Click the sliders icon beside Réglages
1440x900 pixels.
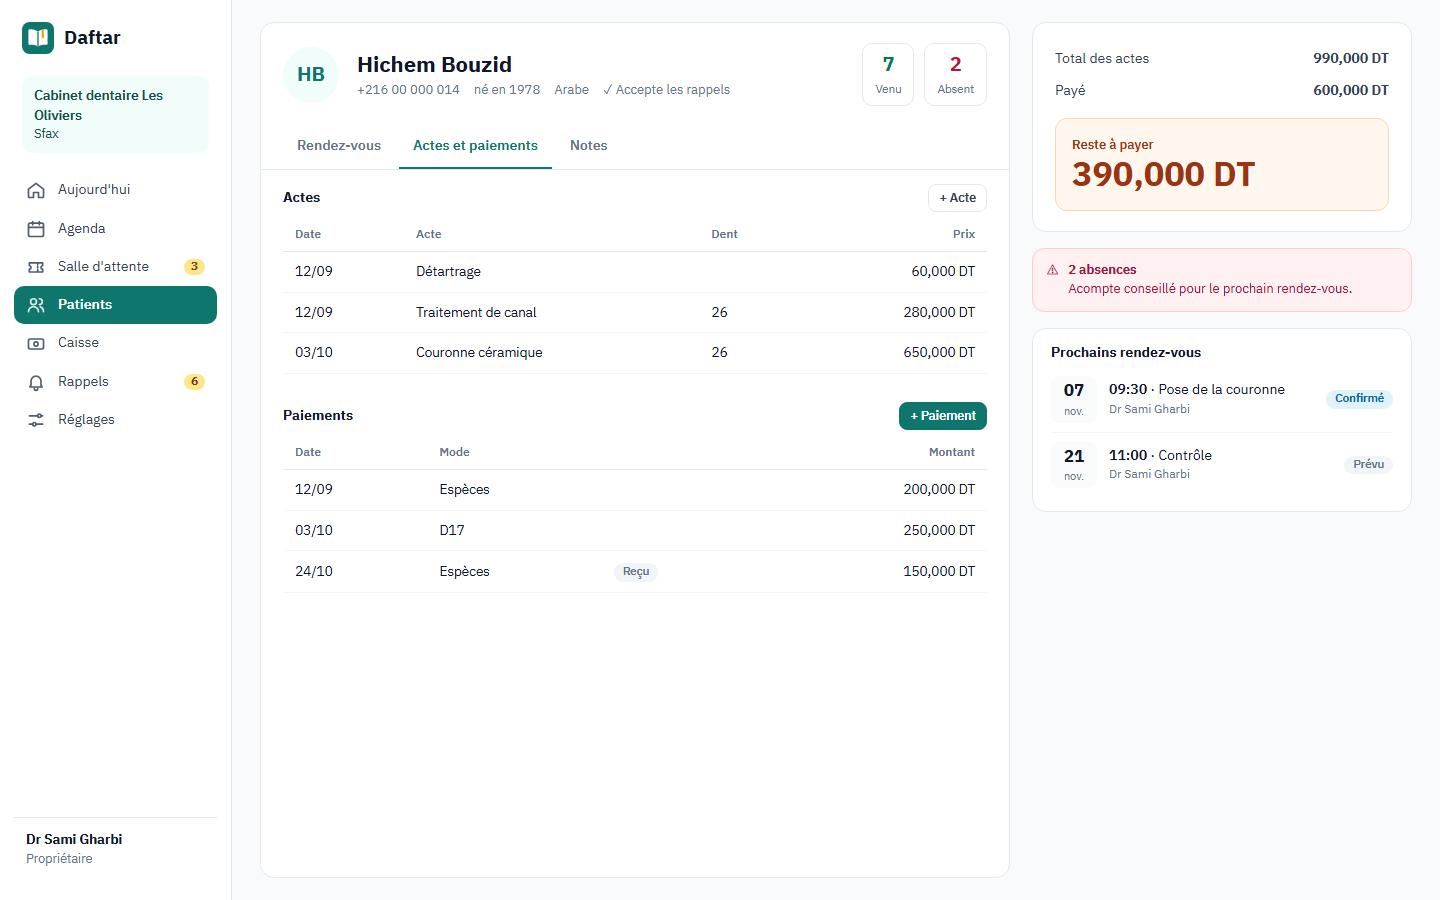point(36,420)
